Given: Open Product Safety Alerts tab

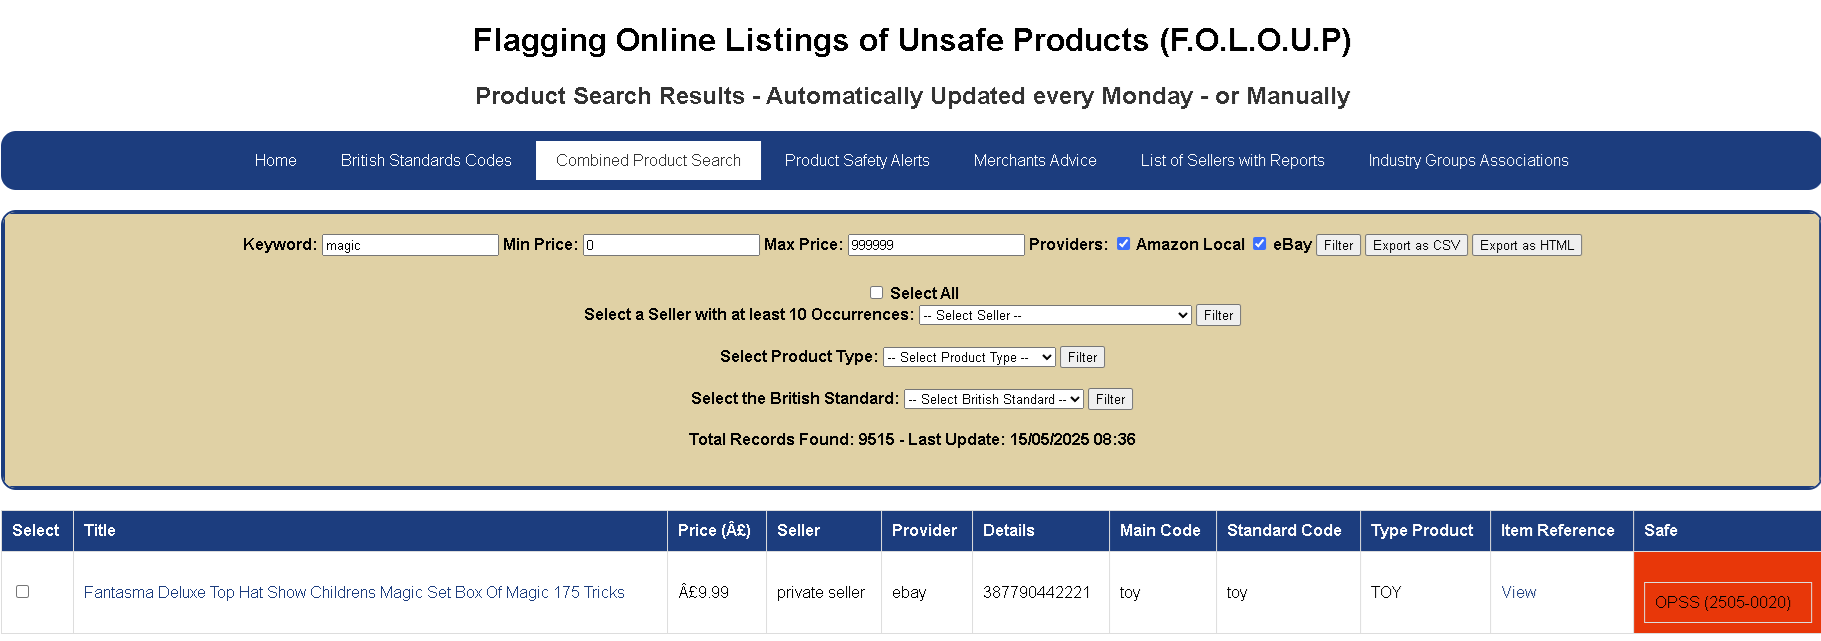Looking at the screenshot, I should tap(857, 160).
